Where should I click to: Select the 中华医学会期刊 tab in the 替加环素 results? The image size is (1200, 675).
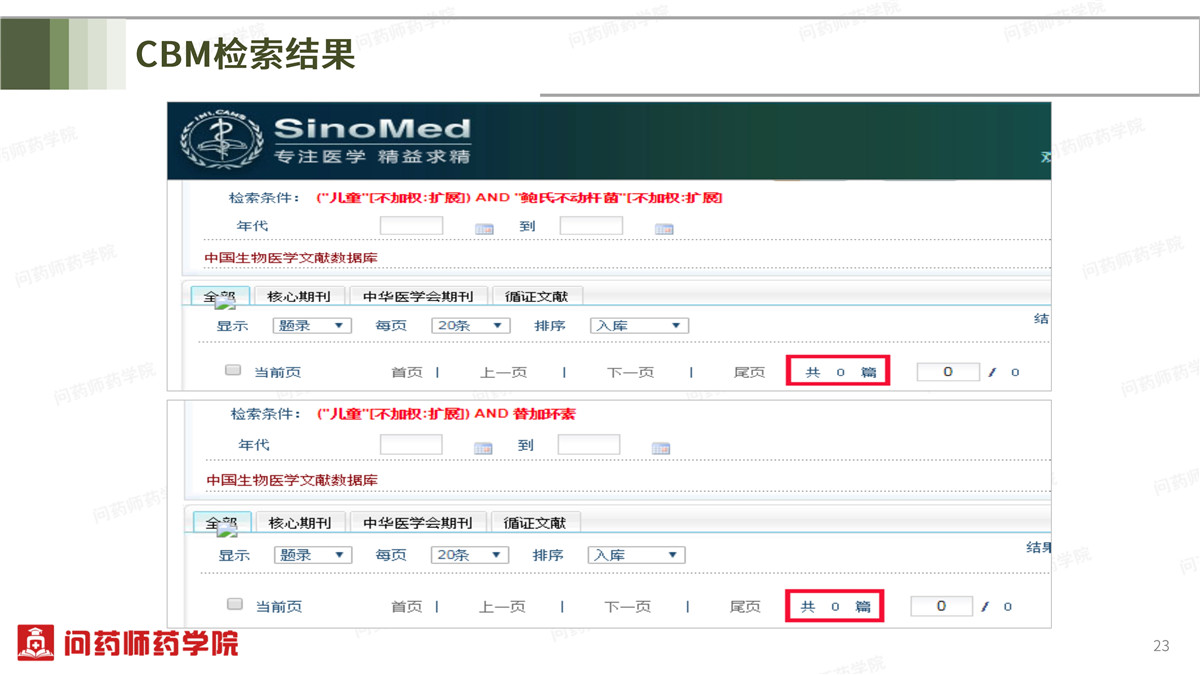click(417, 522)
